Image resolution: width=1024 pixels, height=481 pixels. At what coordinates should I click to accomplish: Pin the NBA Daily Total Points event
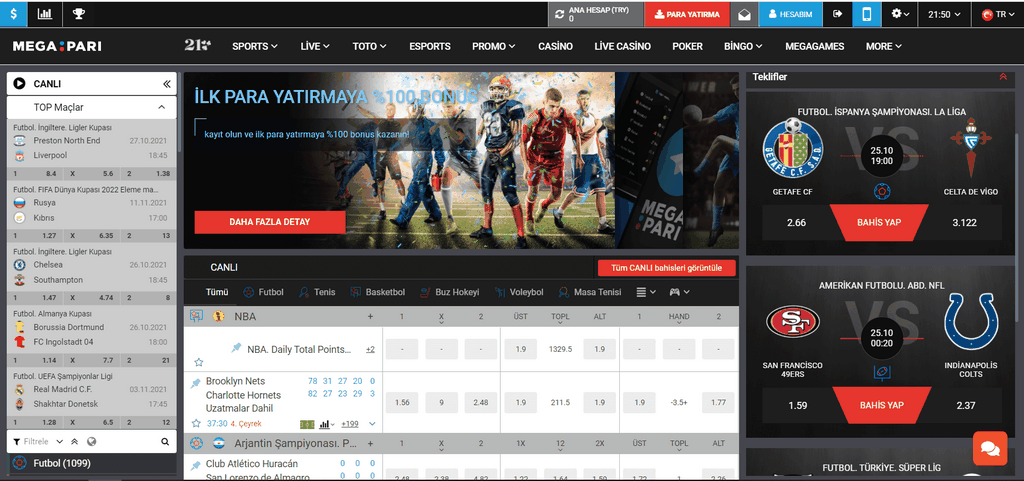tap(236, 349)
